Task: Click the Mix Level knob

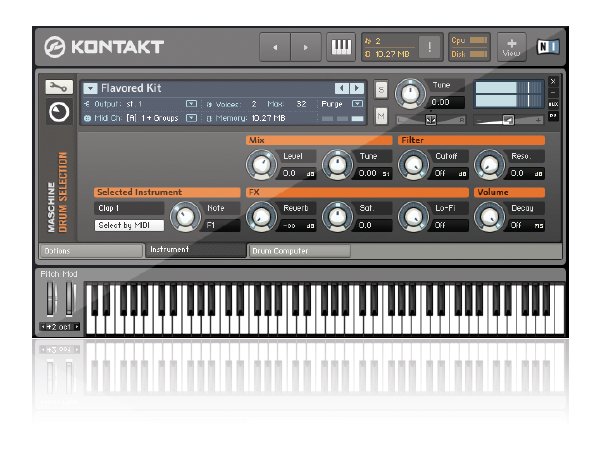Action: tap(261, 165)
